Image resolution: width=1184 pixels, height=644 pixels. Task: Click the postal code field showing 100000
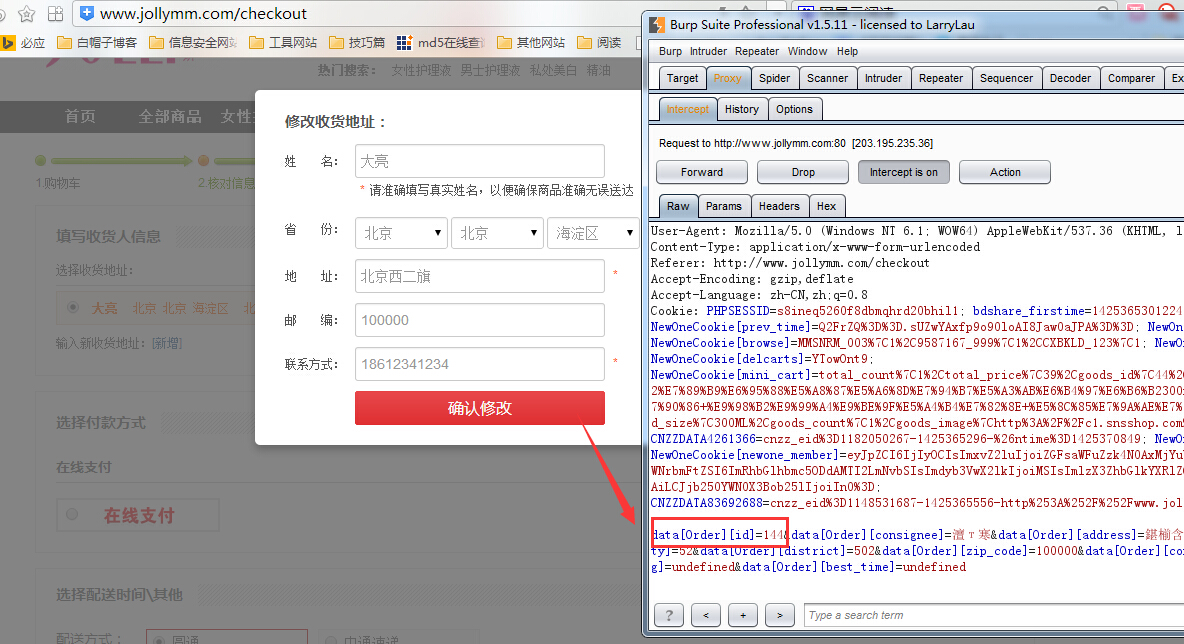pyautogui.click(x=479, y=320)
